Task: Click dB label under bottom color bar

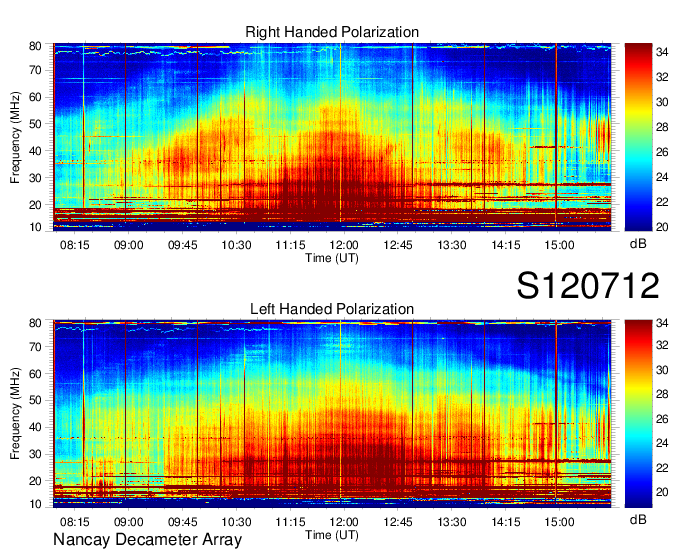Action: (x=638, y=519)
